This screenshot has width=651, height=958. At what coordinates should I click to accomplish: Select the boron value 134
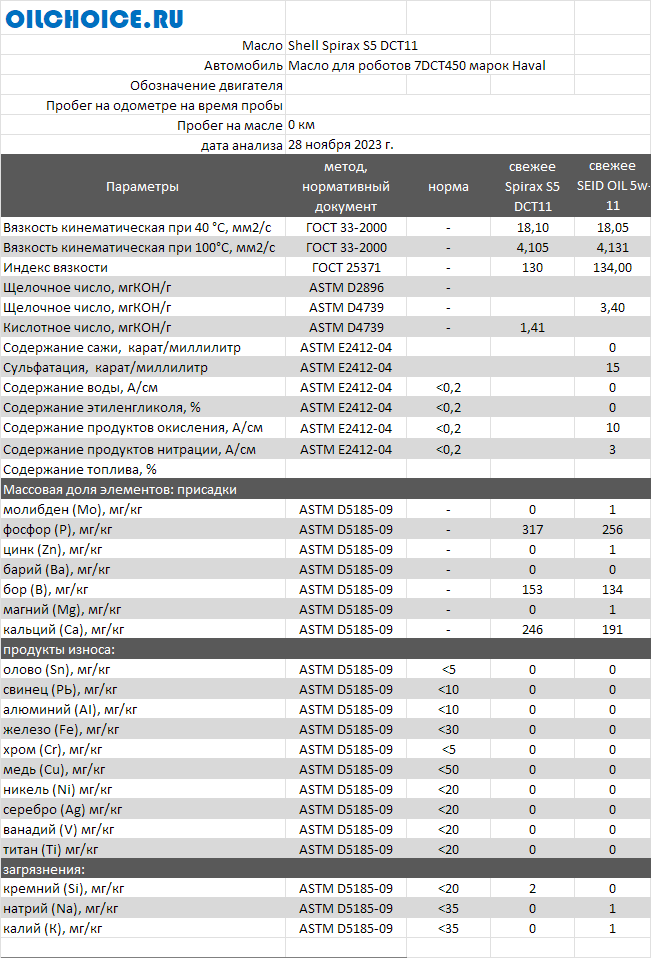(x=613, y=590)
